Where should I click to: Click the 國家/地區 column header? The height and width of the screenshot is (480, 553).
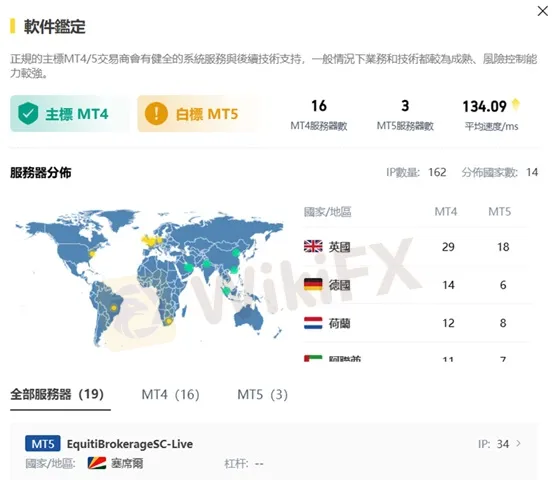pos(328,212)
